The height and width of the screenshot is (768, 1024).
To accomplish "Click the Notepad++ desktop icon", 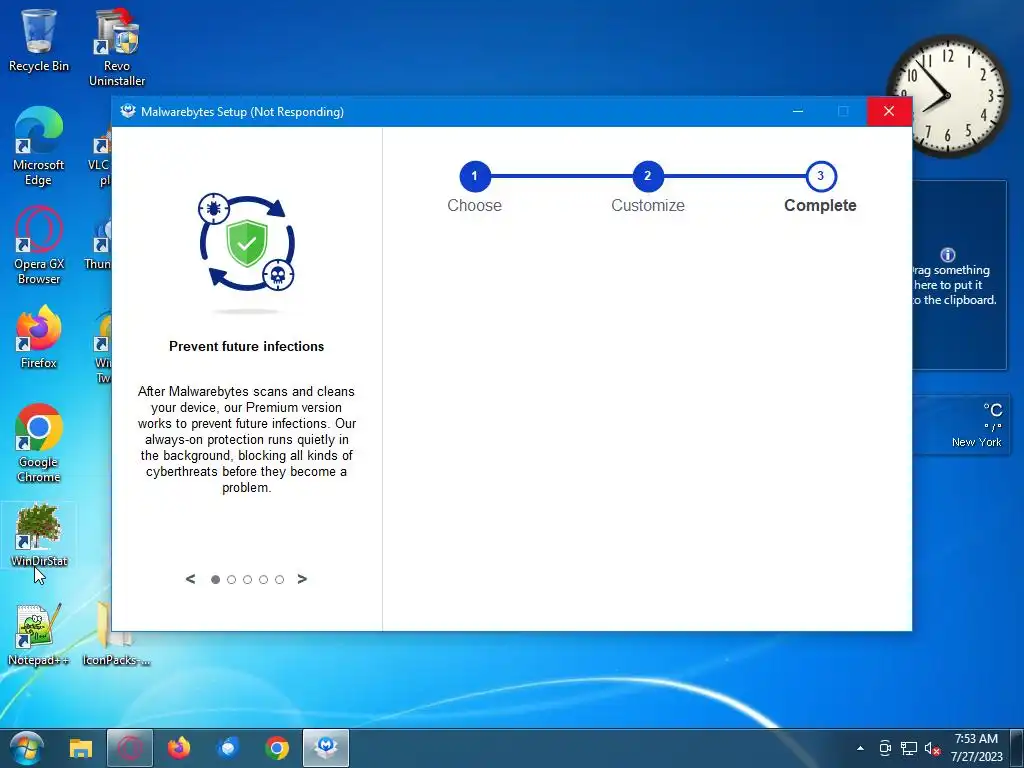I will [39, 635].
